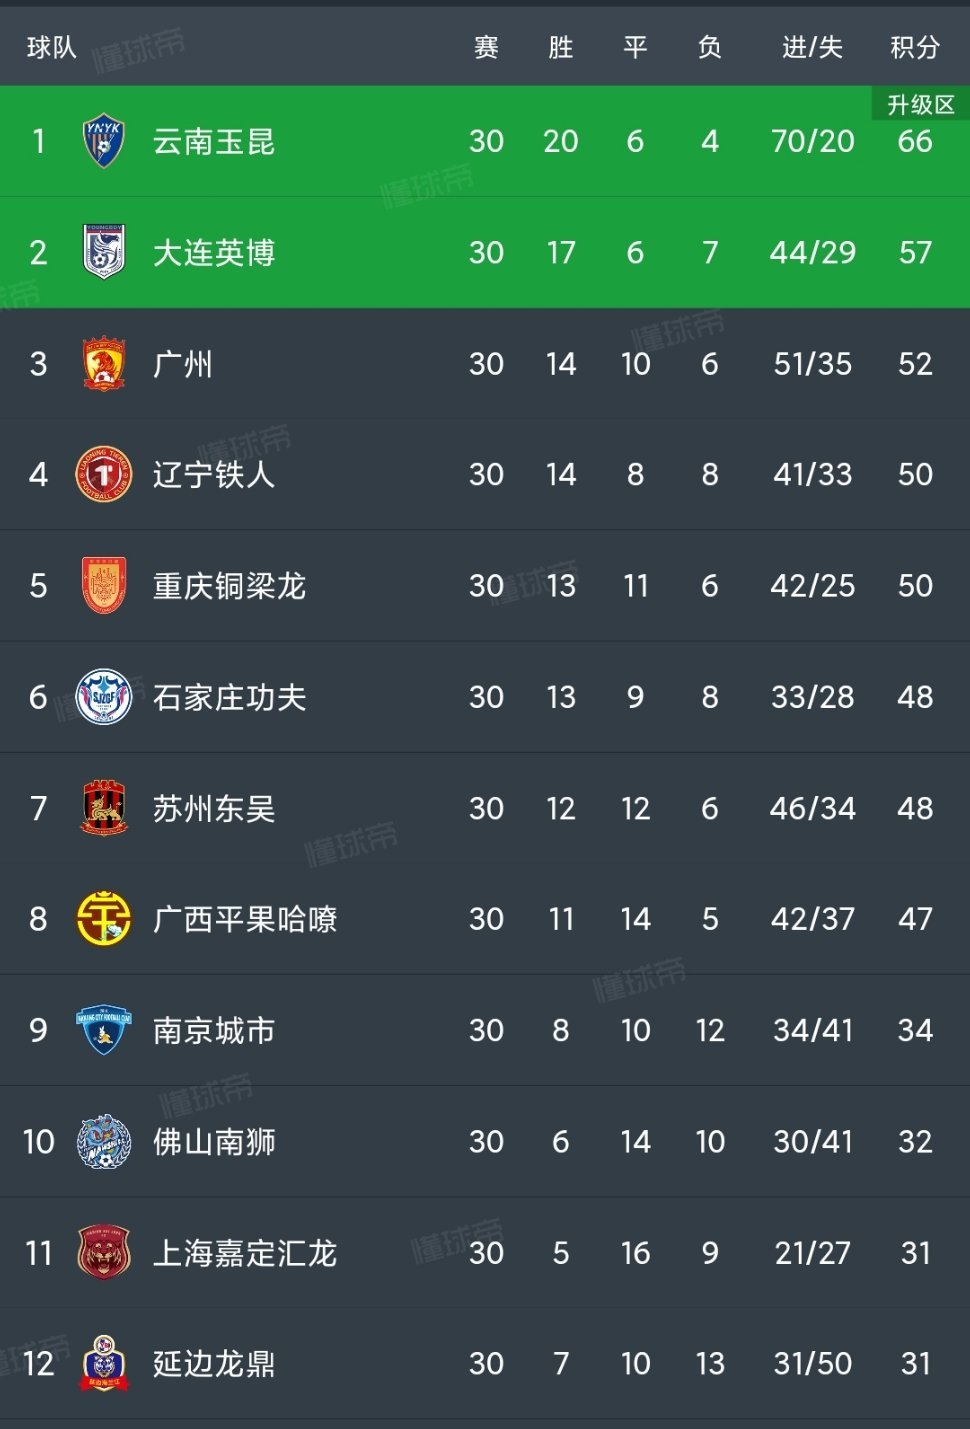Select the 重庆铜梁龙 team crest
970x1429 pixels.
pyautogui.click(x=104, y=585)
